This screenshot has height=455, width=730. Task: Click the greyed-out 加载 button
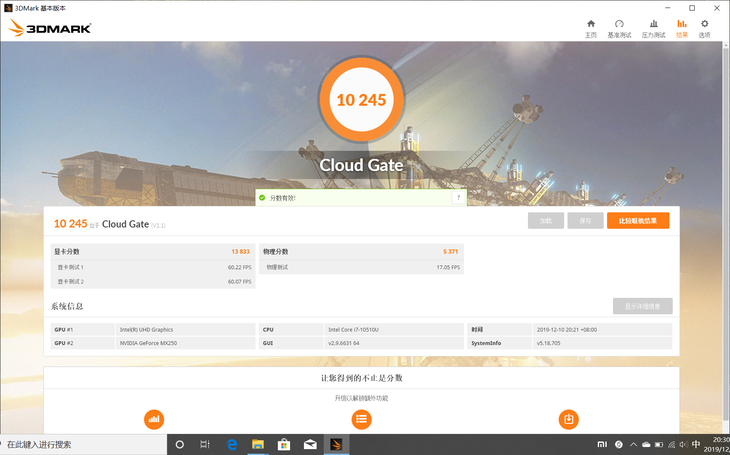tap(546, 221)
